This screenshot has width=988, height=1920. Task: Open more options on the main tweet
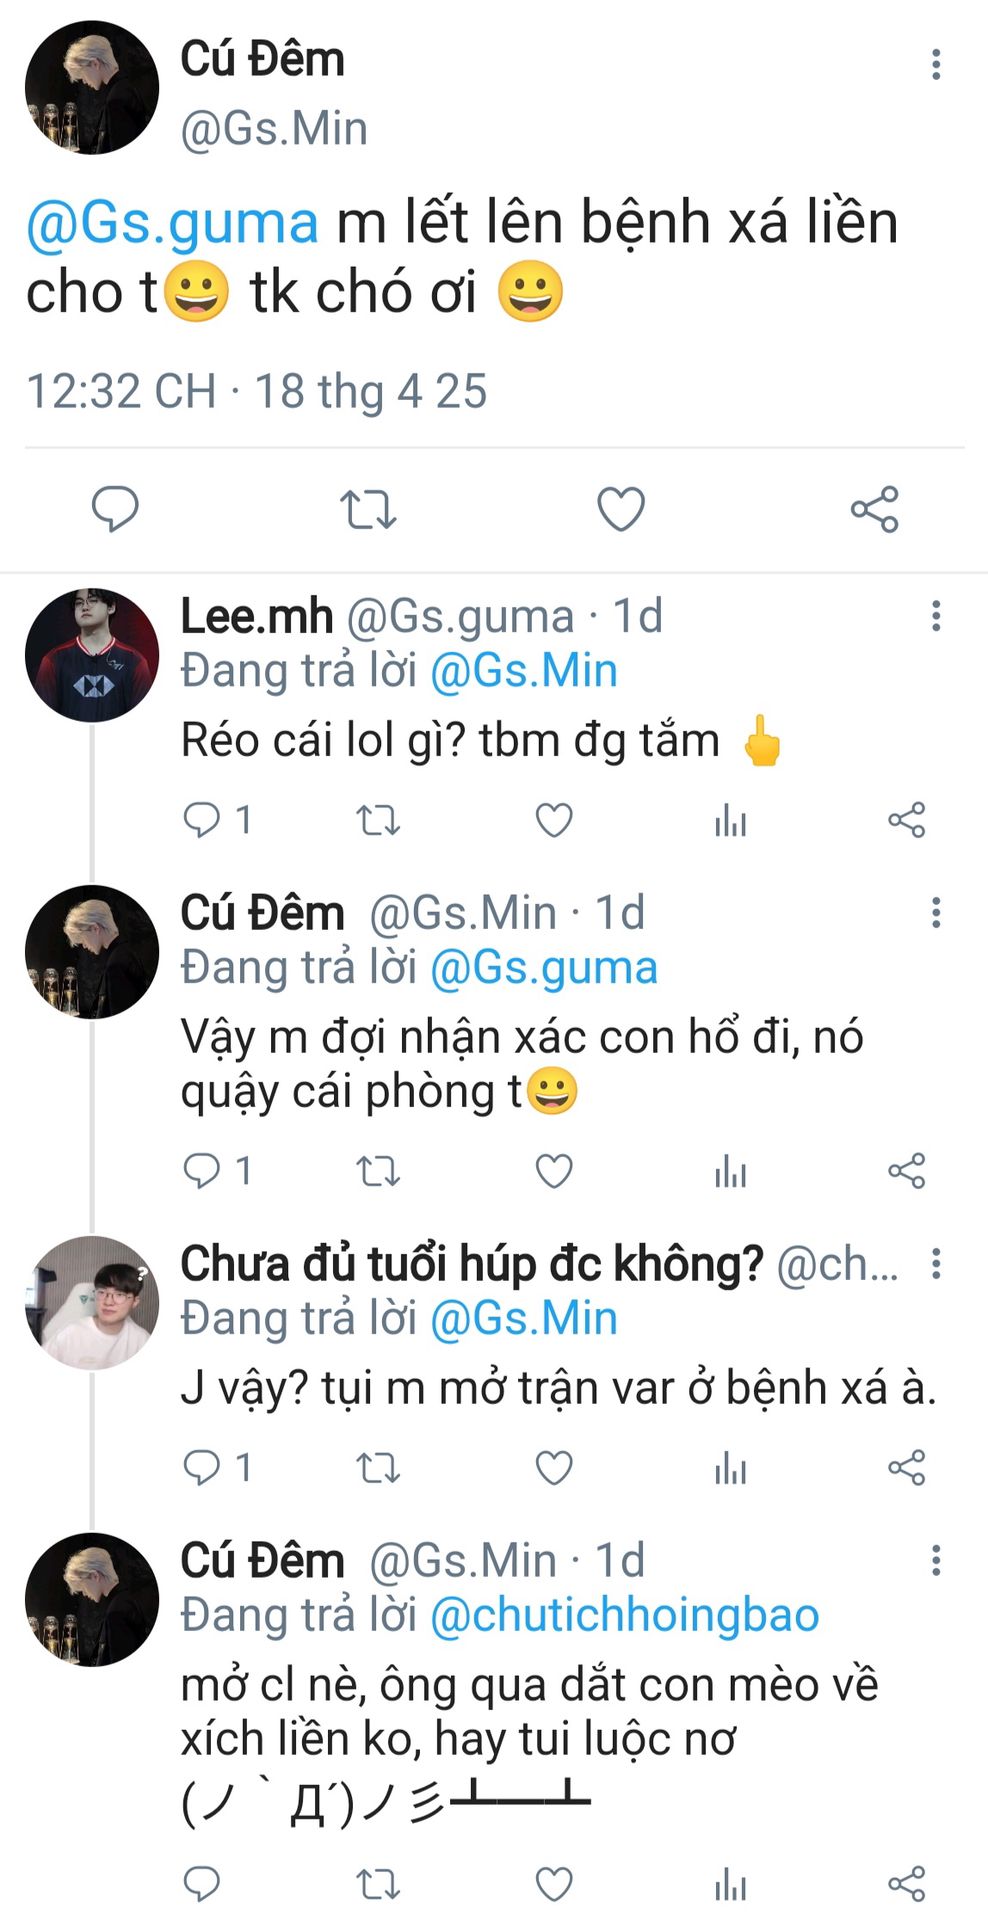(936, 64)
